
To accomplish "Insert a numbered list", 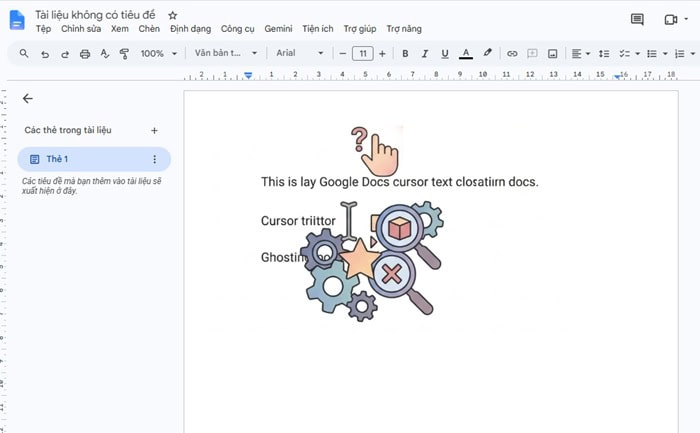I will 679,54.
